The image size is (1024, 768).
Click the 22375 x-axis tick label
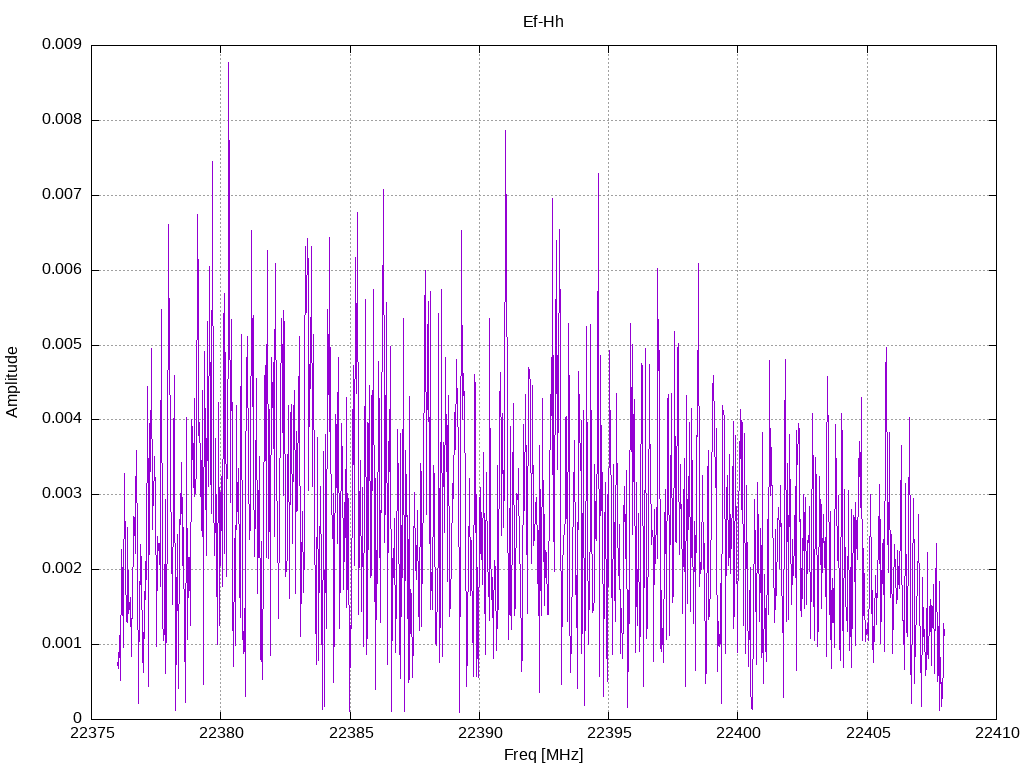(91, 733)
